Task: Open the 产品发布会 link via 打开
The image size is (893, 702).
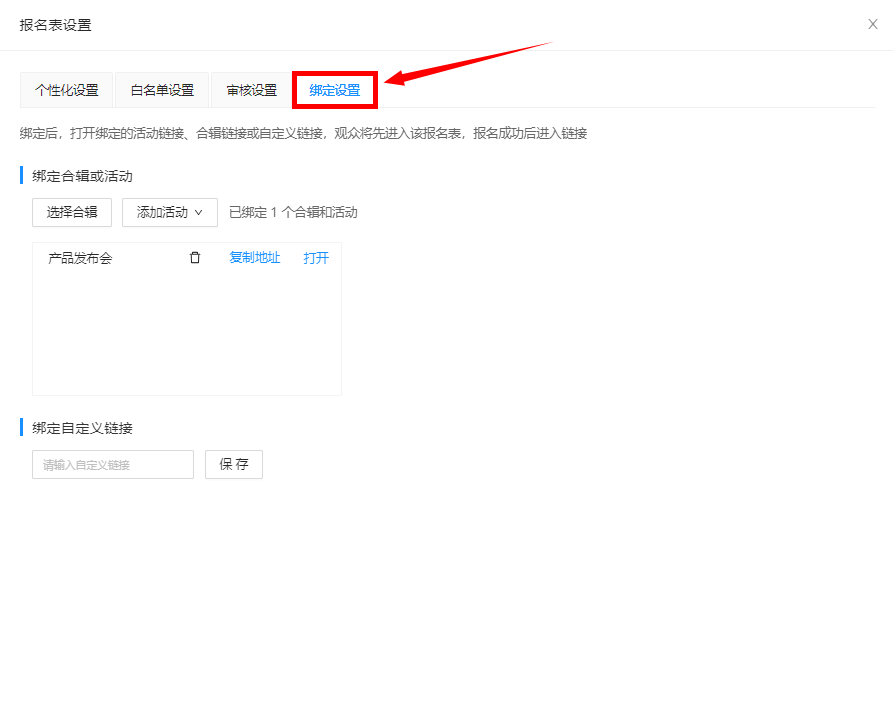Action: 316,258
